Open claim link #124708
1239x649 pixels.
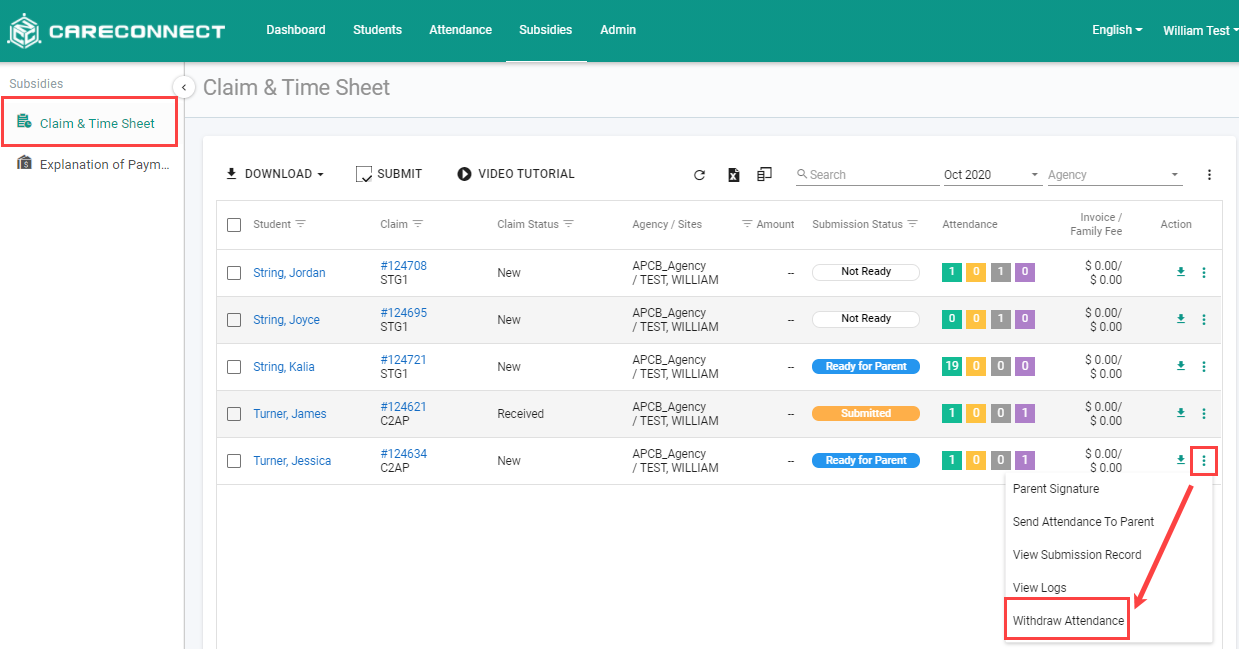click(403, 266)
